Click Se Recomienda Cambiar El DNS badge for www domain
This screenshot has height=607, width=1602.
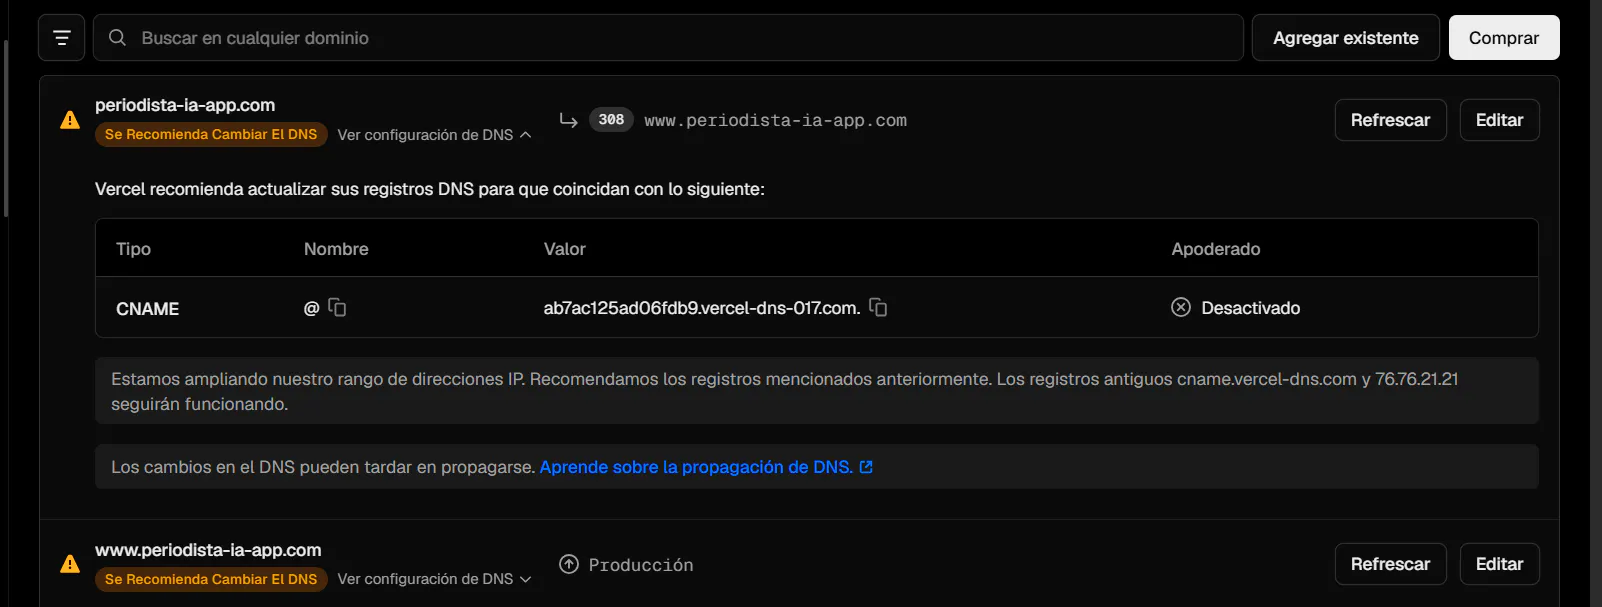pos(211,579)
